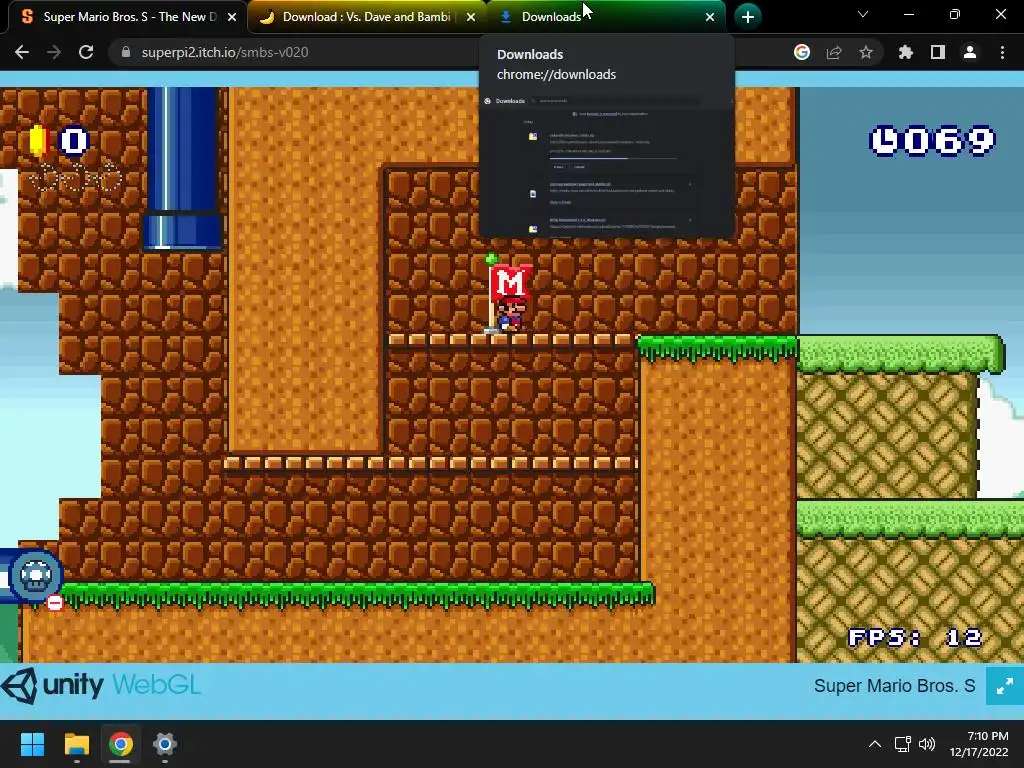Click the game timer display
Viewport: 1024px width, 768px height.
click(933, 140)
